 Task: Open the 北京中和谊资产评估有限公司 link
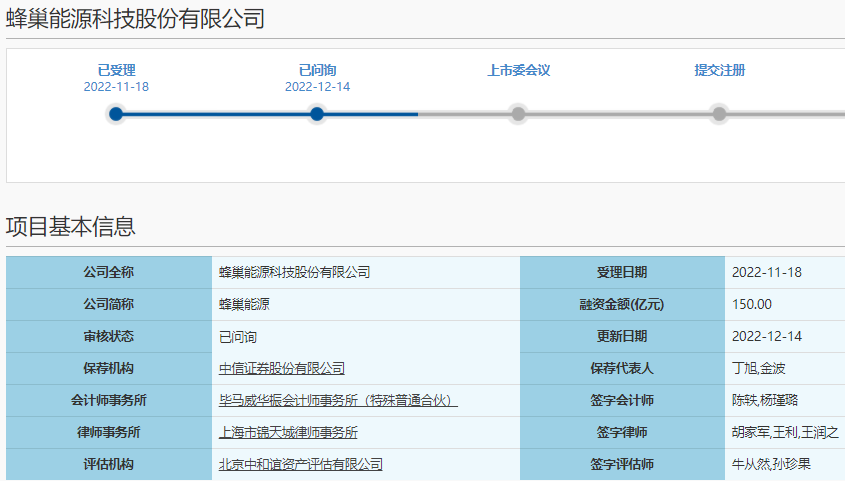(x=301, y=464)
